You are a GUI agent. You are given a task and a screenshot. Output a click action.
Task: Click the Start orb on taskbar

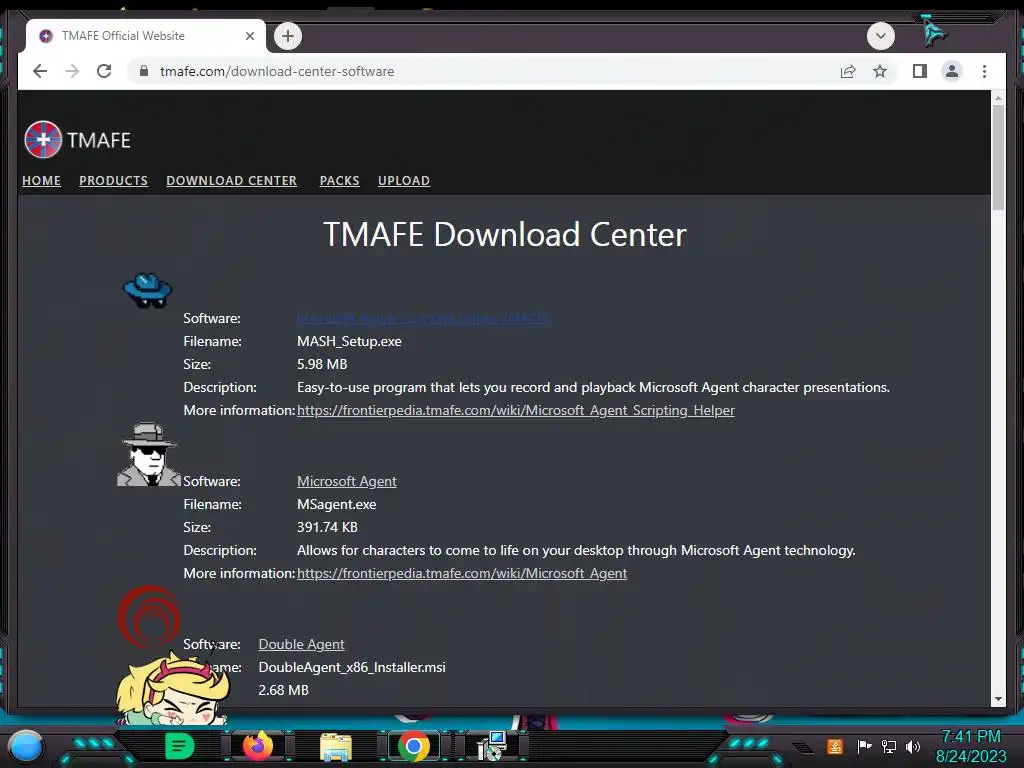coord(26,746)
